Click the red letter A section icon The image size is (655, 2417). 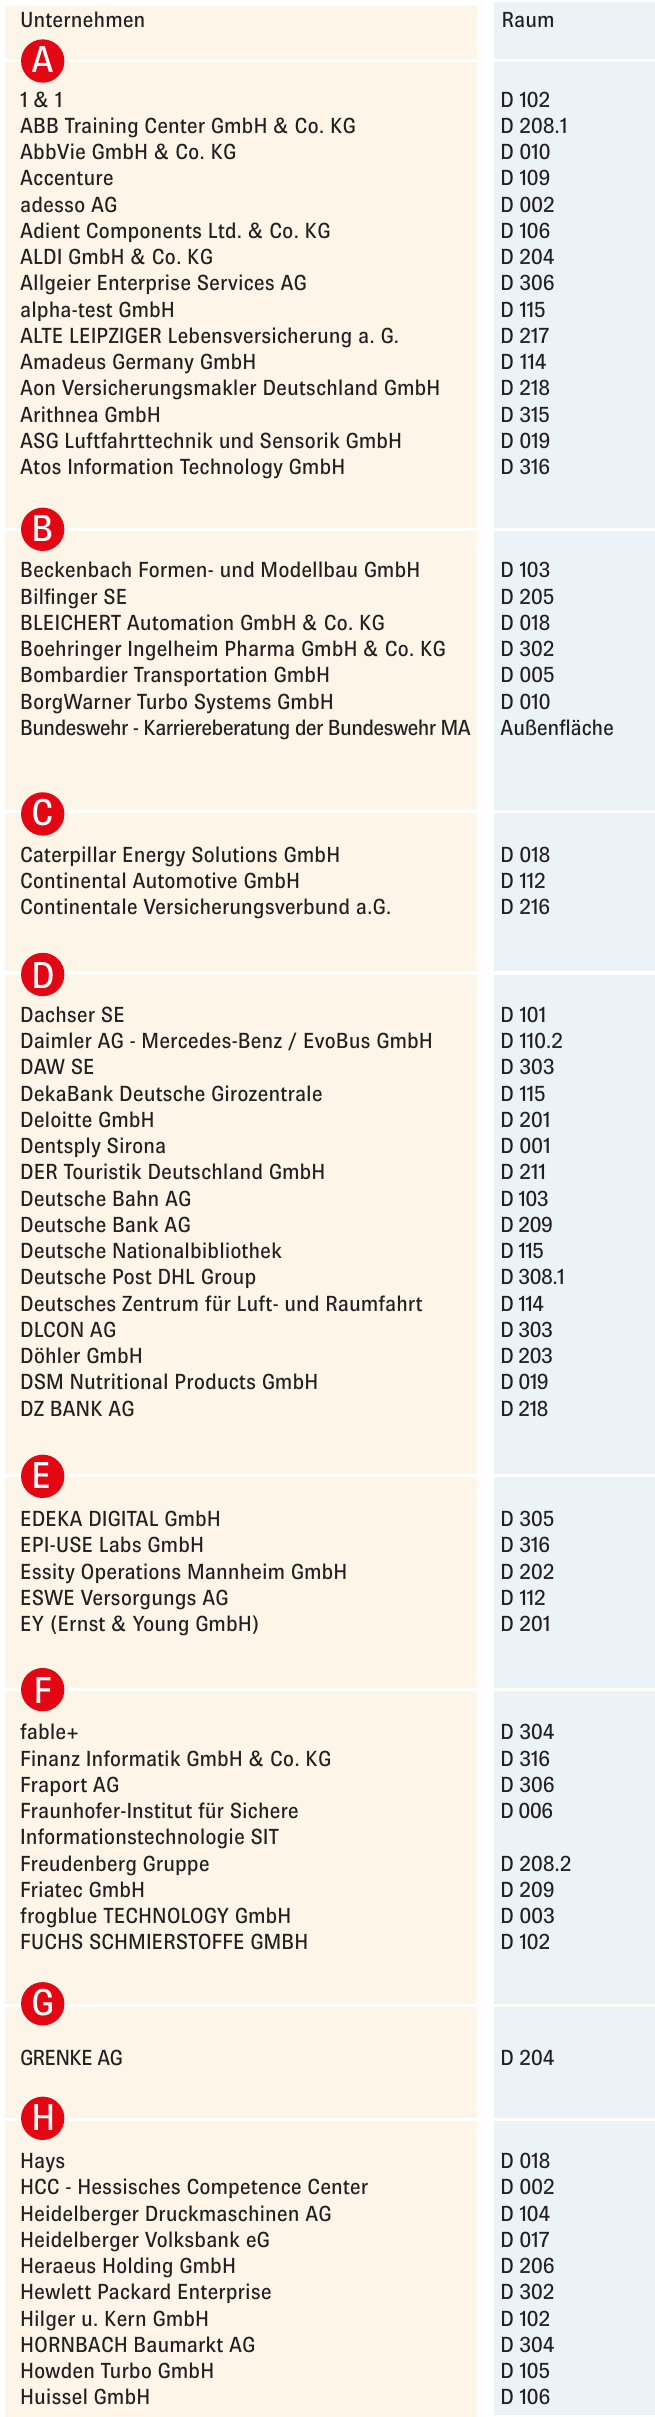click(42, 62)
